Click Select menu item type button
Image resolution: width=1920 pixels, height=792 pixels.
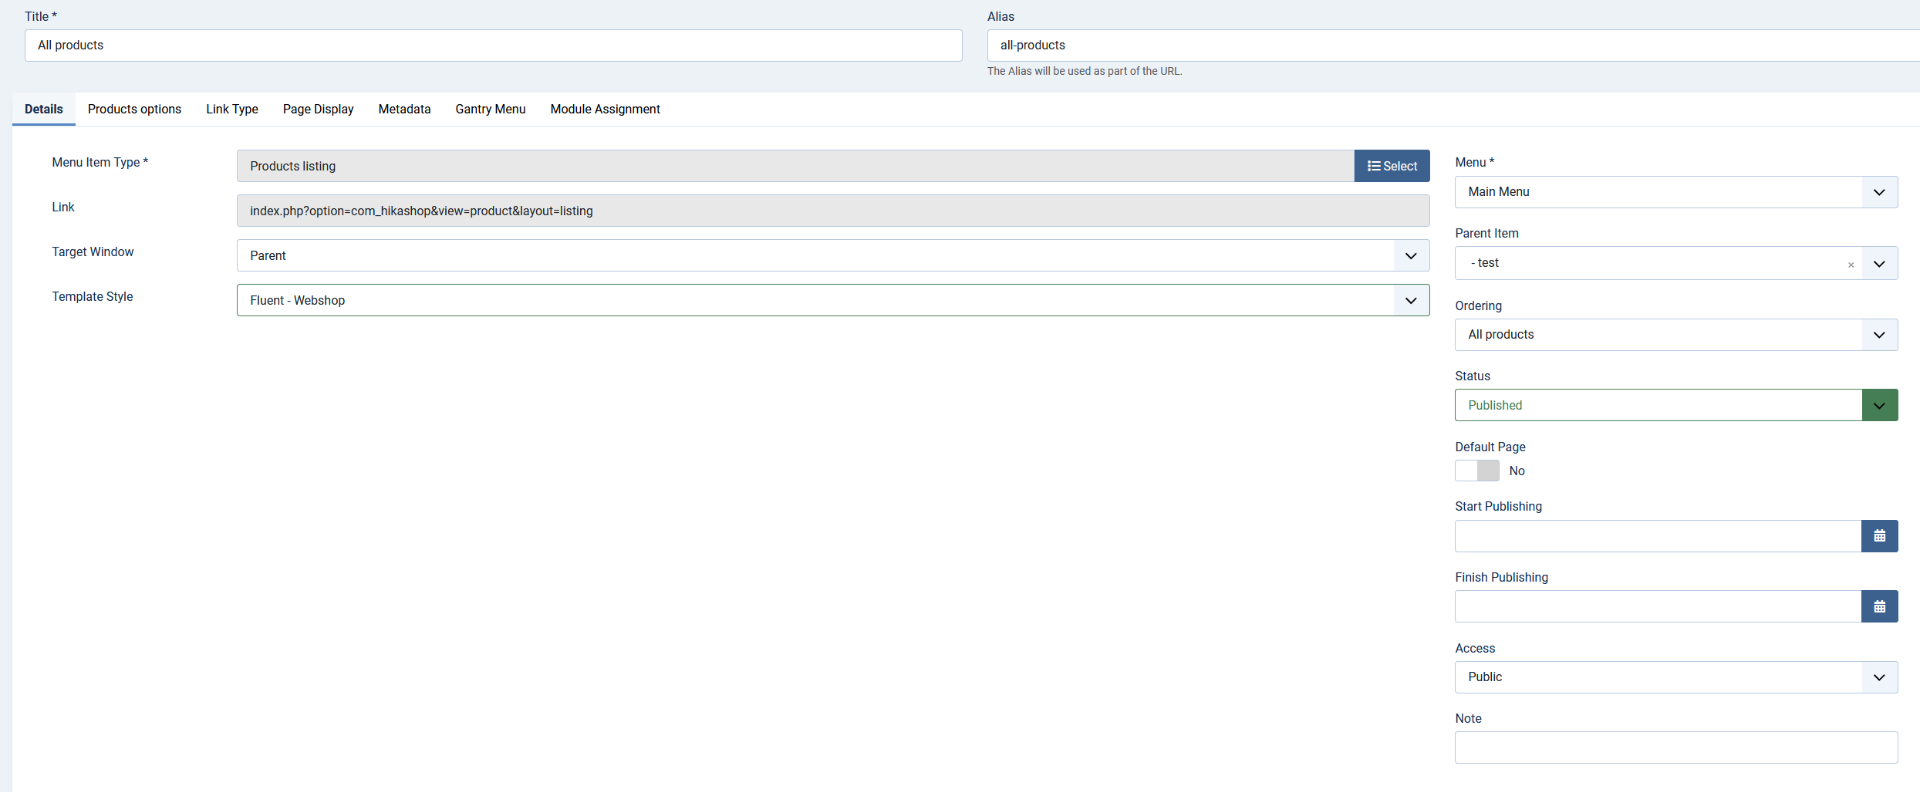1392,166
